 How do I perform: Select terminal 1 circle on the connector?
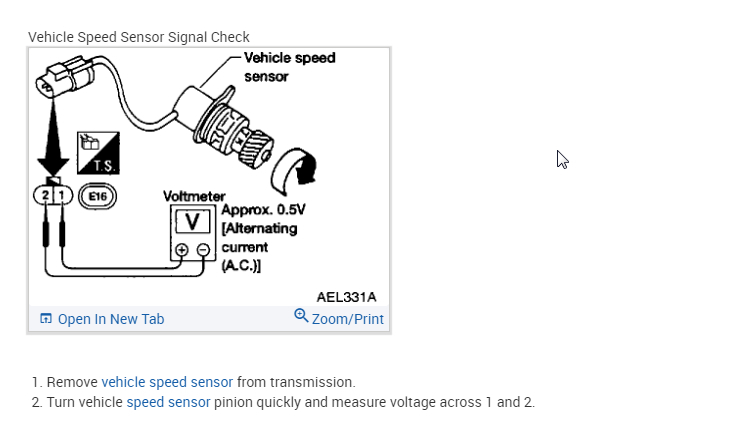click(62, 193)
